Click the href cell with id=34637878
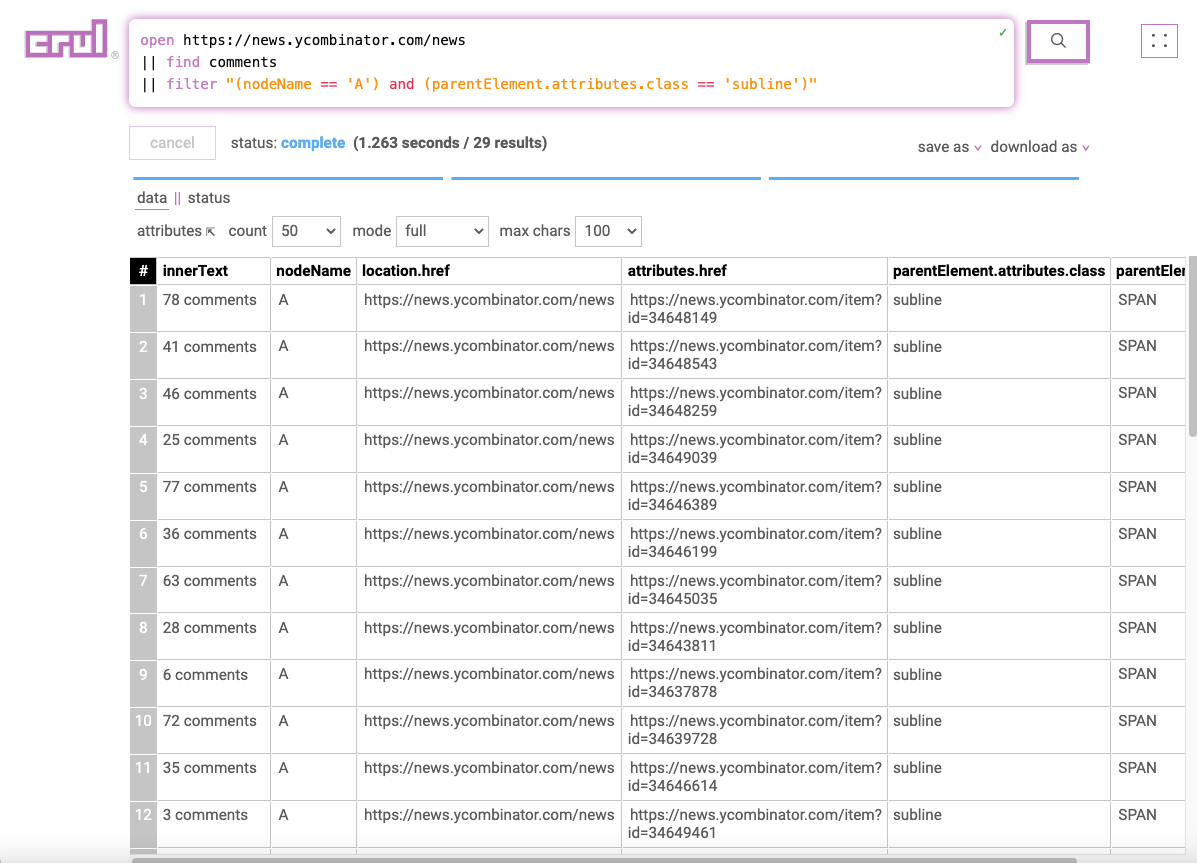Screen dimensions: 1197x863 click(x=754, y=684)
